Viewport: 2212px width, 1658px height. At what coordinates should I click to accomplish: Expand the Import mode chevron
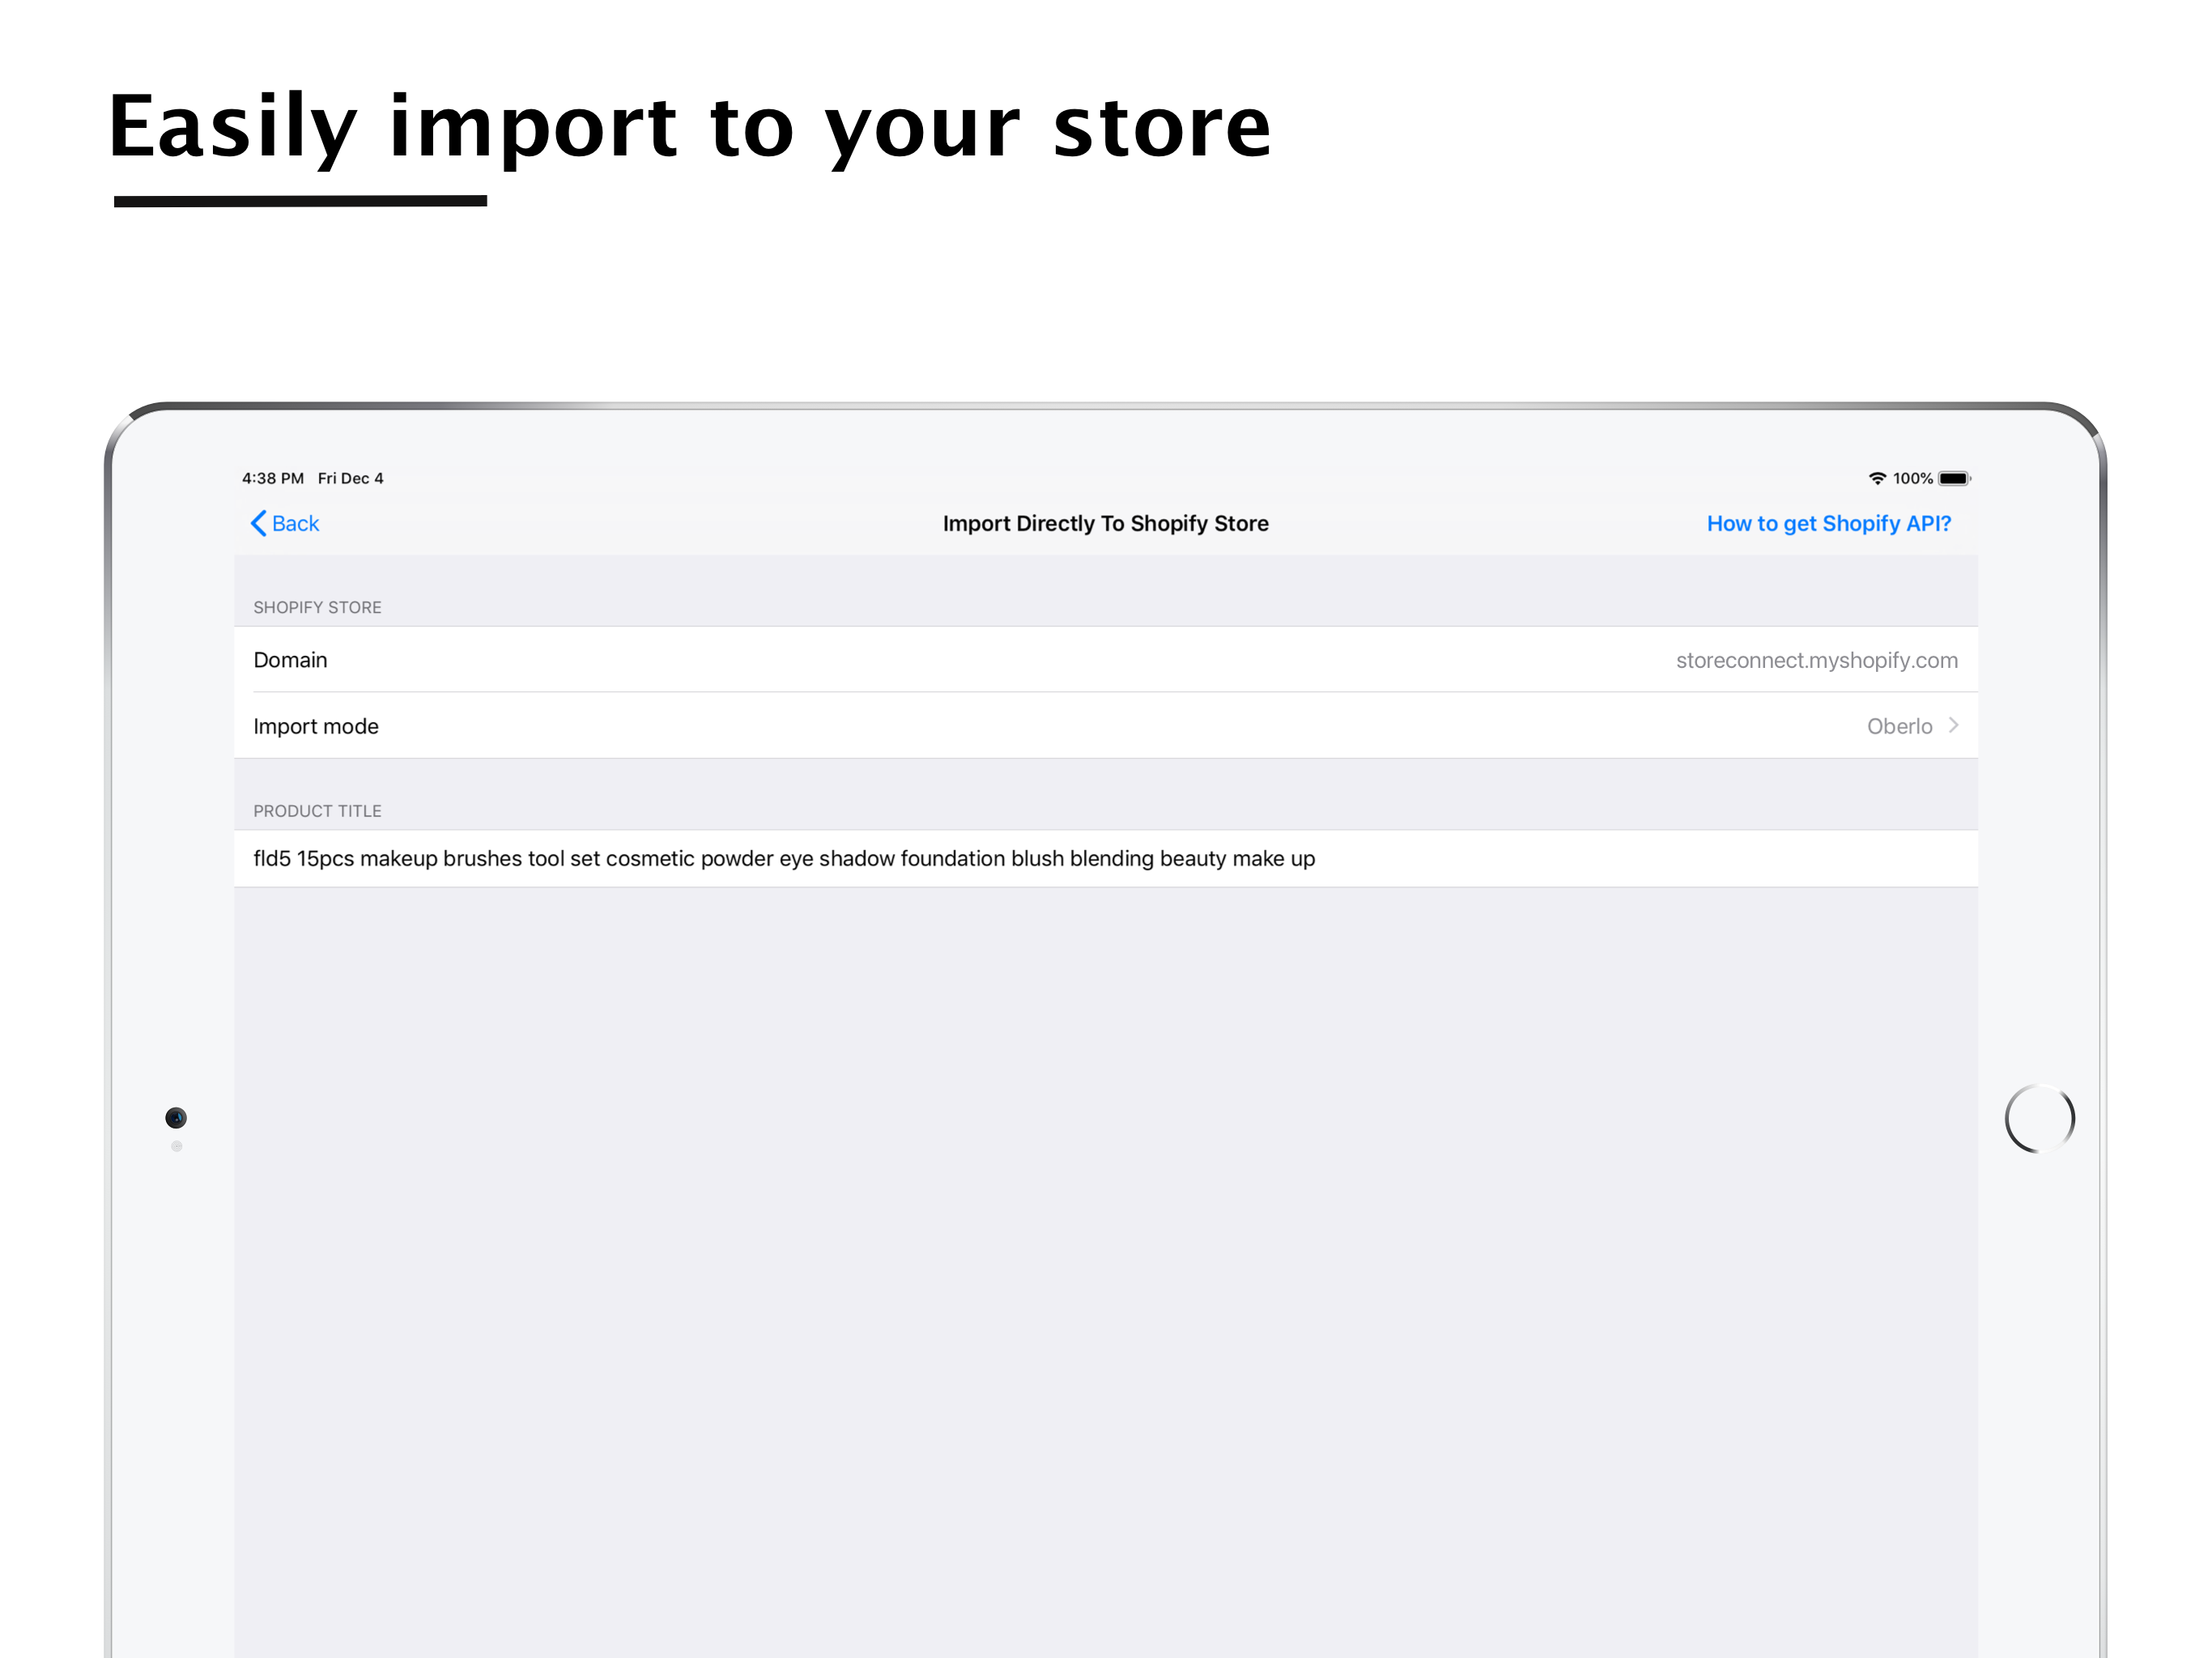point(1954,726)
